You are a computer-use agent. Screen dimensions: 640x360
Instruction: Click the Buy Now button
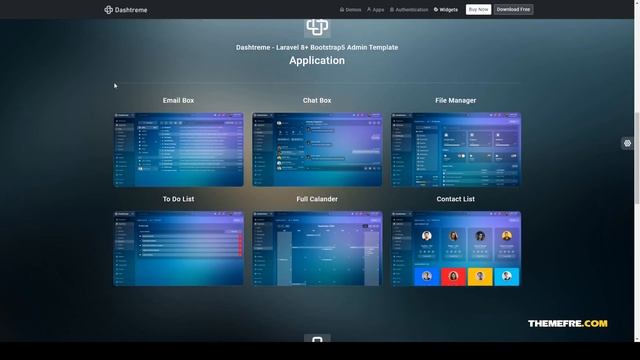coord(478,9)
